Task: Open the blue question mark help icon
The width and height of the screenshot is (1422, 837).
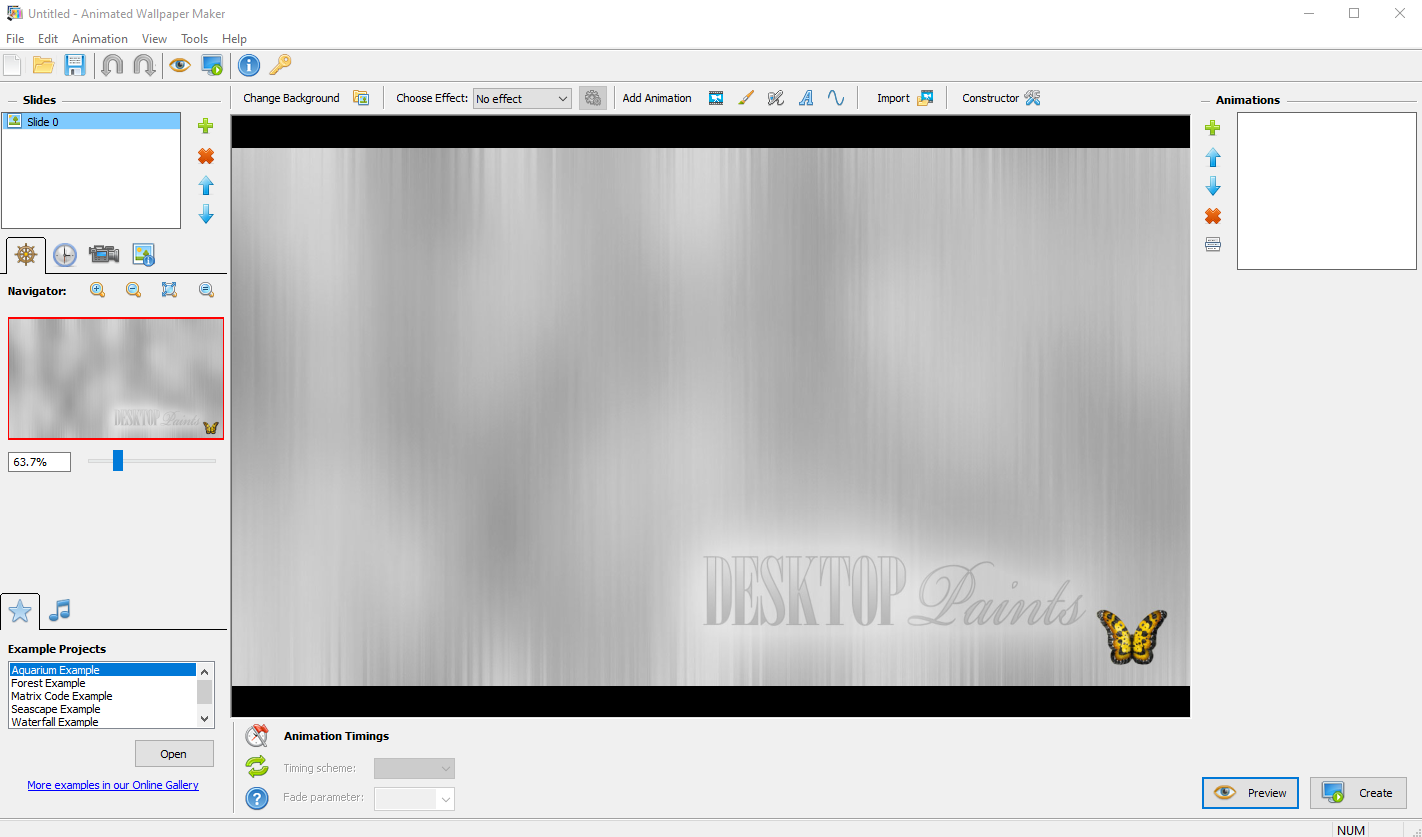Action: [257, 798]
